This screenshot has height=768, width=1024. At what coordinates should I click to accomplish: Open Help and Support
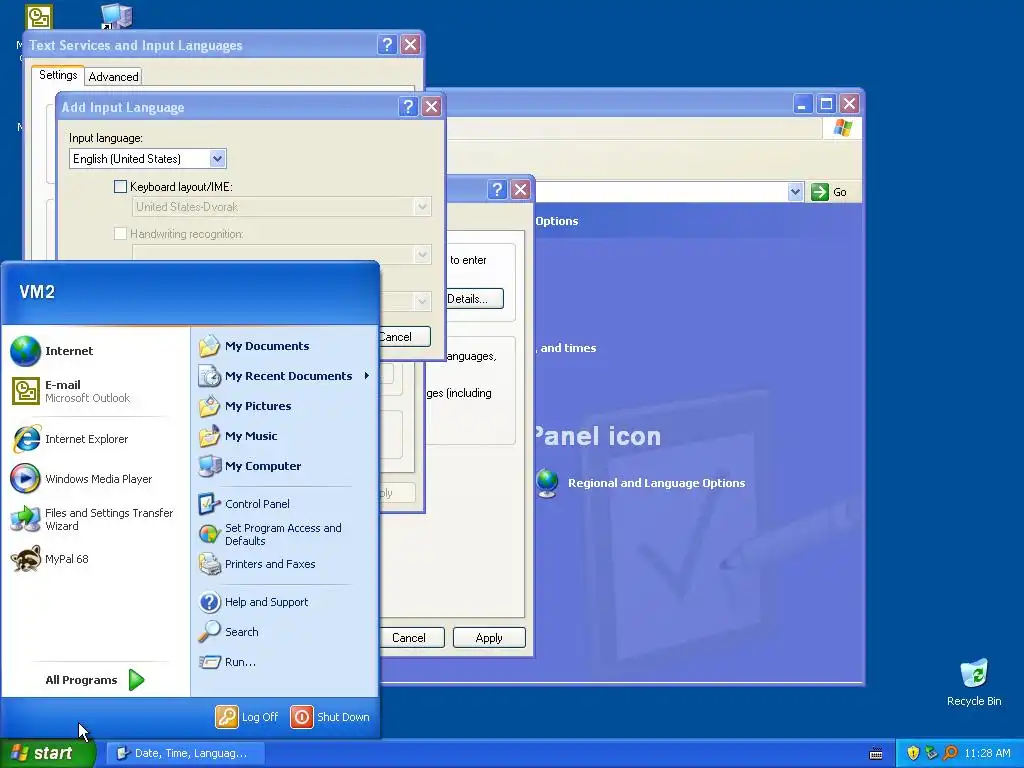click(253, 602)
